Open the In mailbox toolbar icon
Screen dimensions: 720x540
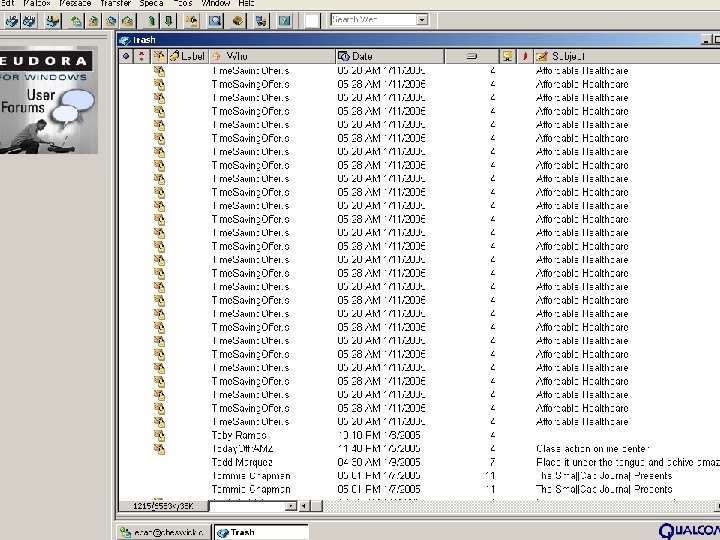12,21
